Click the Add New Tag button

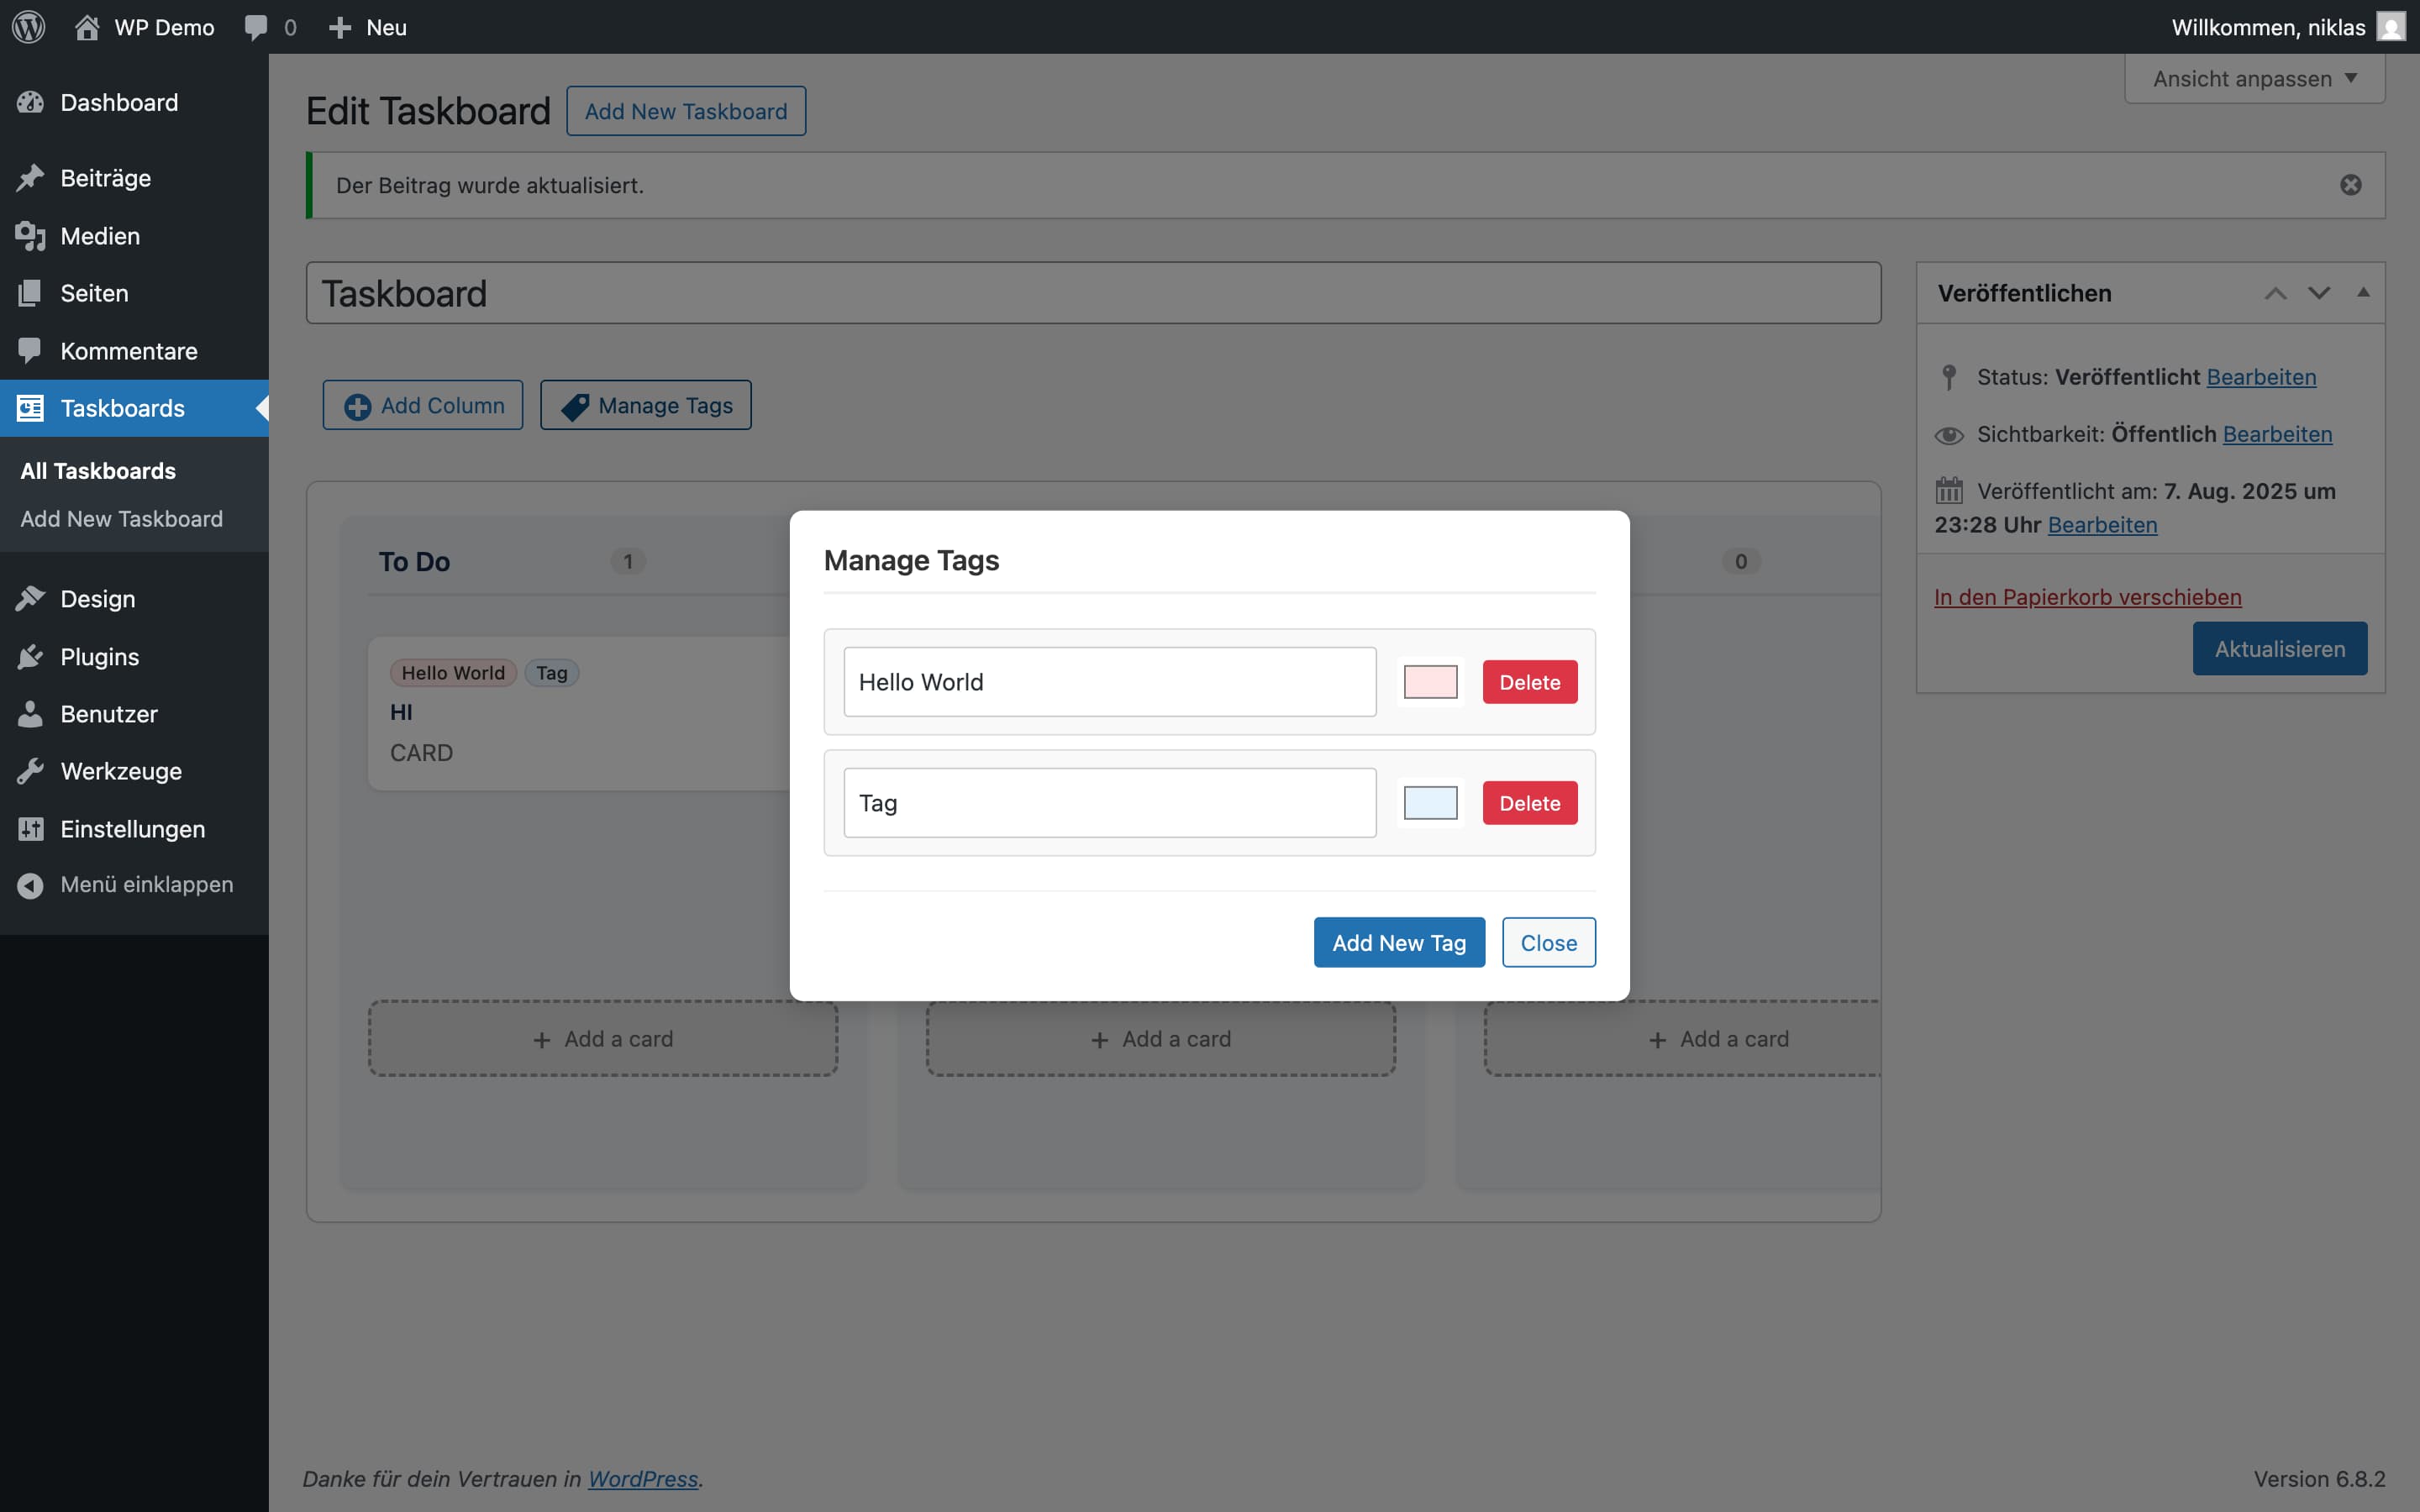click(1398, 942)
